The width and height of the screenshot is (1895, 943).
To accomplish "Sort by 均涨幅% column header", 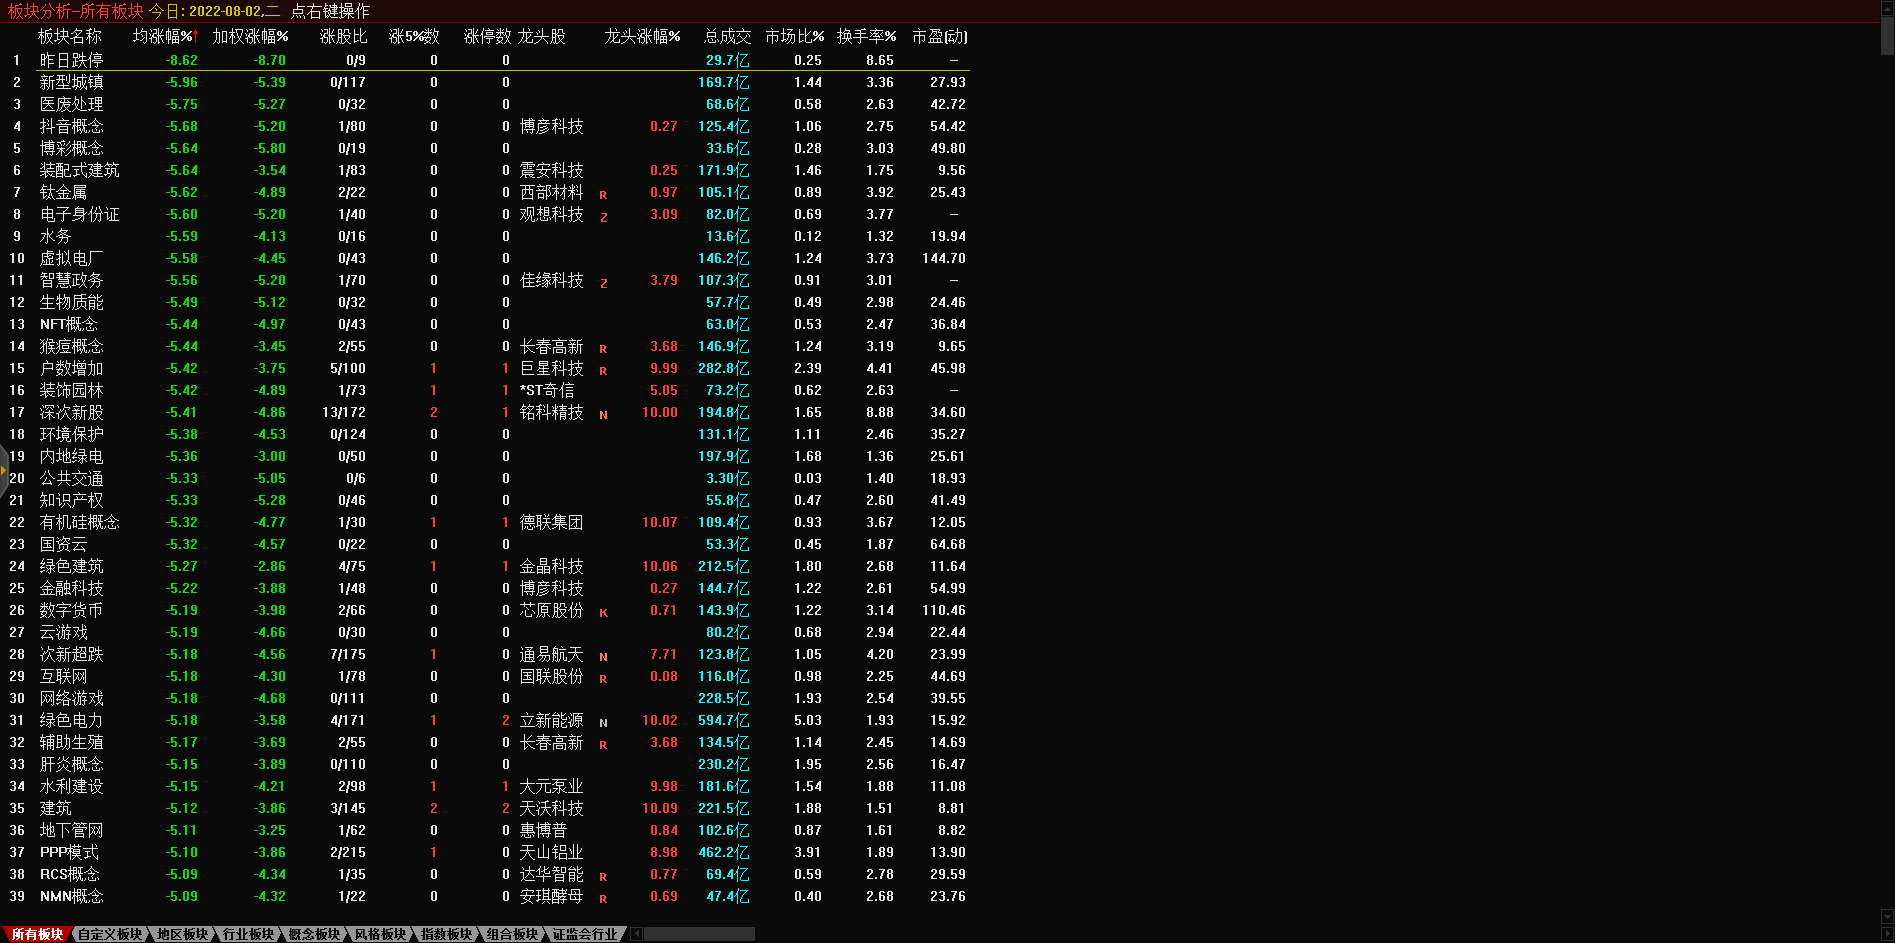I will 164,36.
